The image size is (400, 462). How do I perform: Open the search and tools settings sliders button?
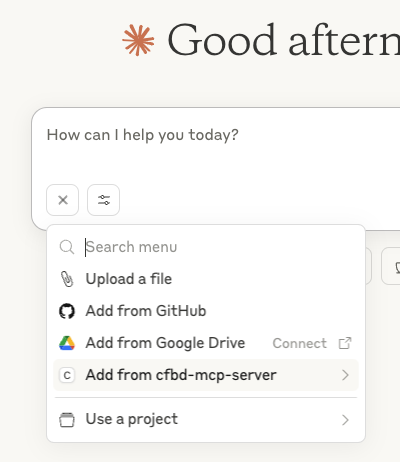pyautogui.click(x=103, y=200)
